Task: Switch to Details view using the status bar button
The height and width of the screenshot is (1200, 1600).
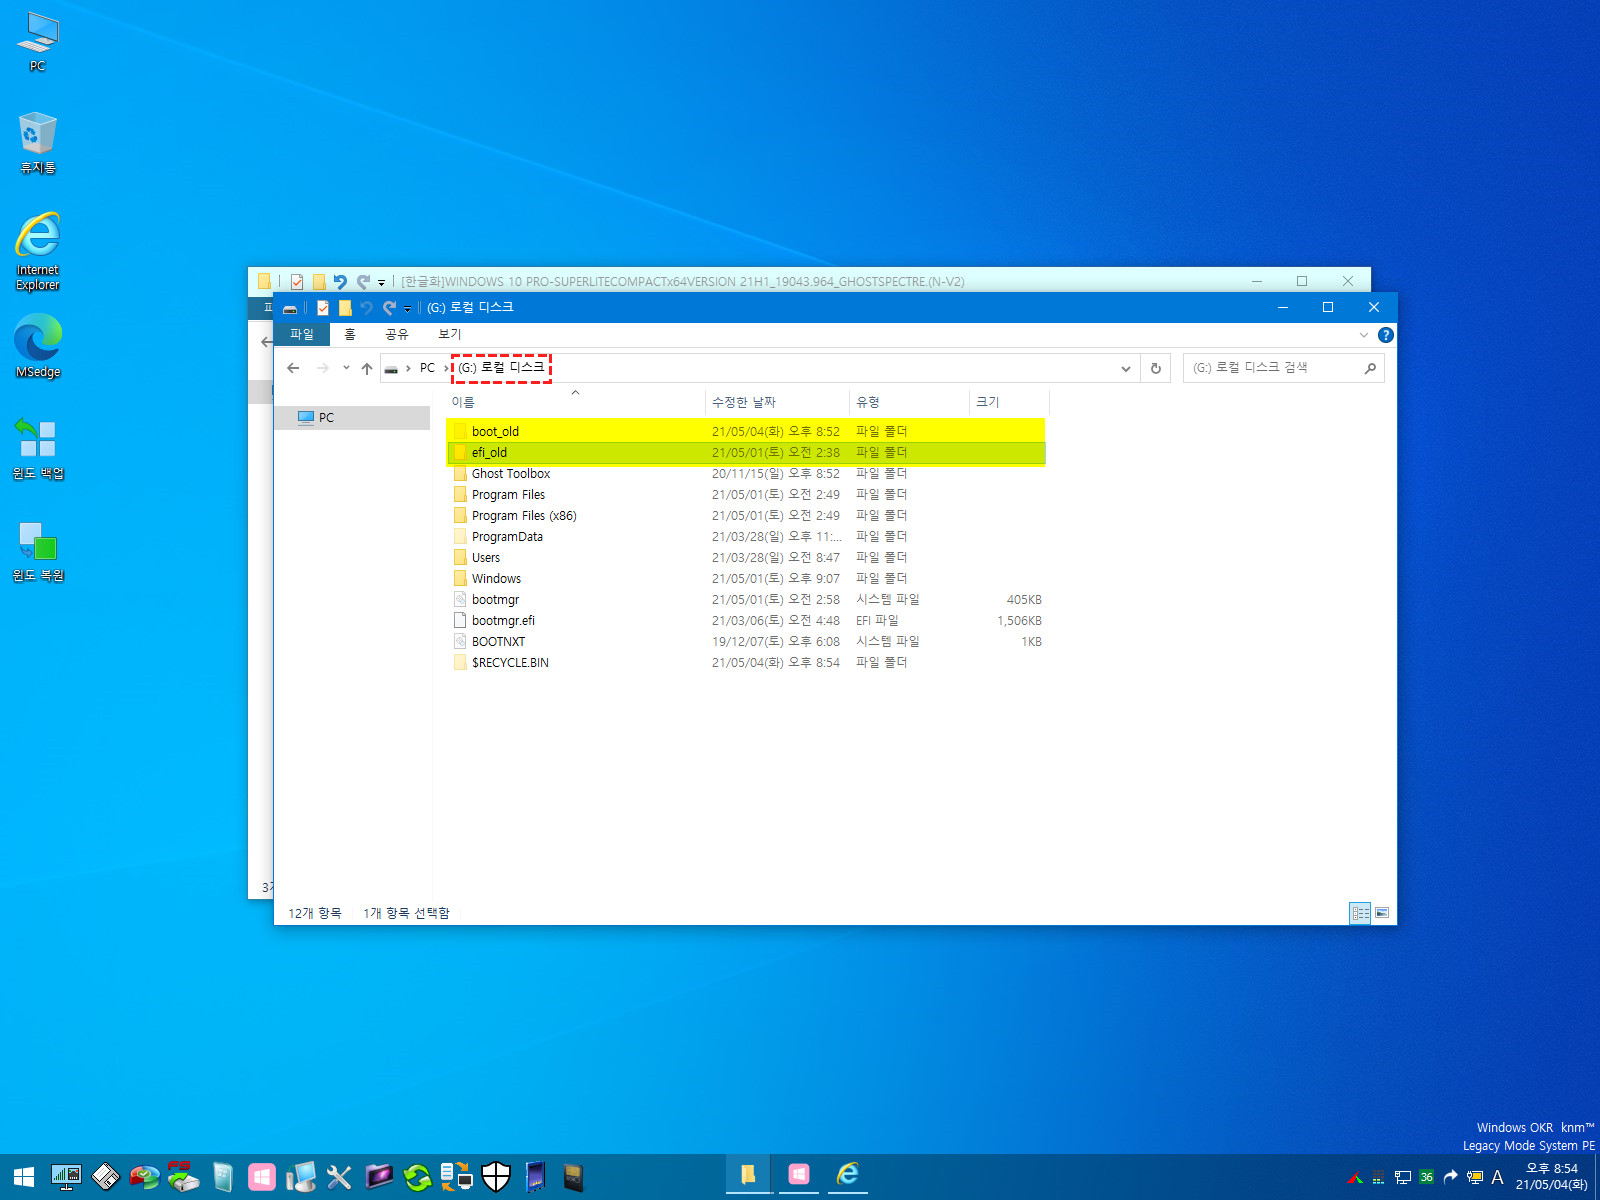Action: pyautogui.click(x=1360, y=913)
